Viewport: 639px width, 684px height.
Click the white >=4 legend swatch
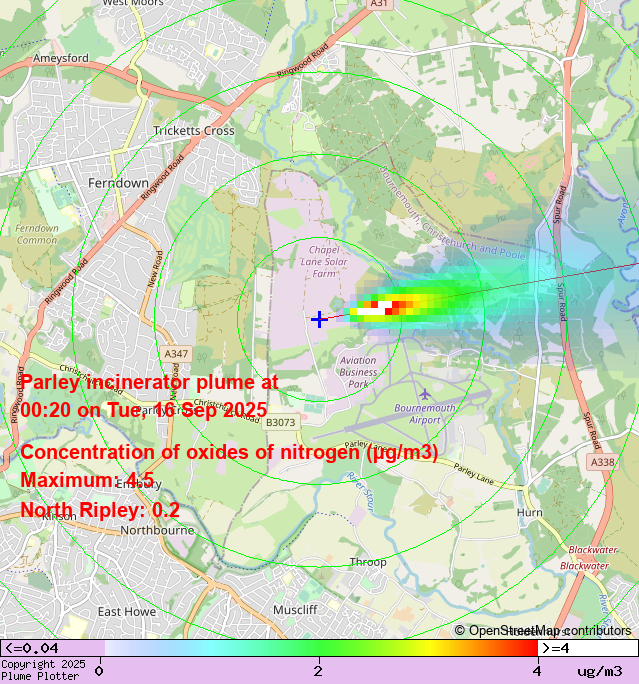588,648
